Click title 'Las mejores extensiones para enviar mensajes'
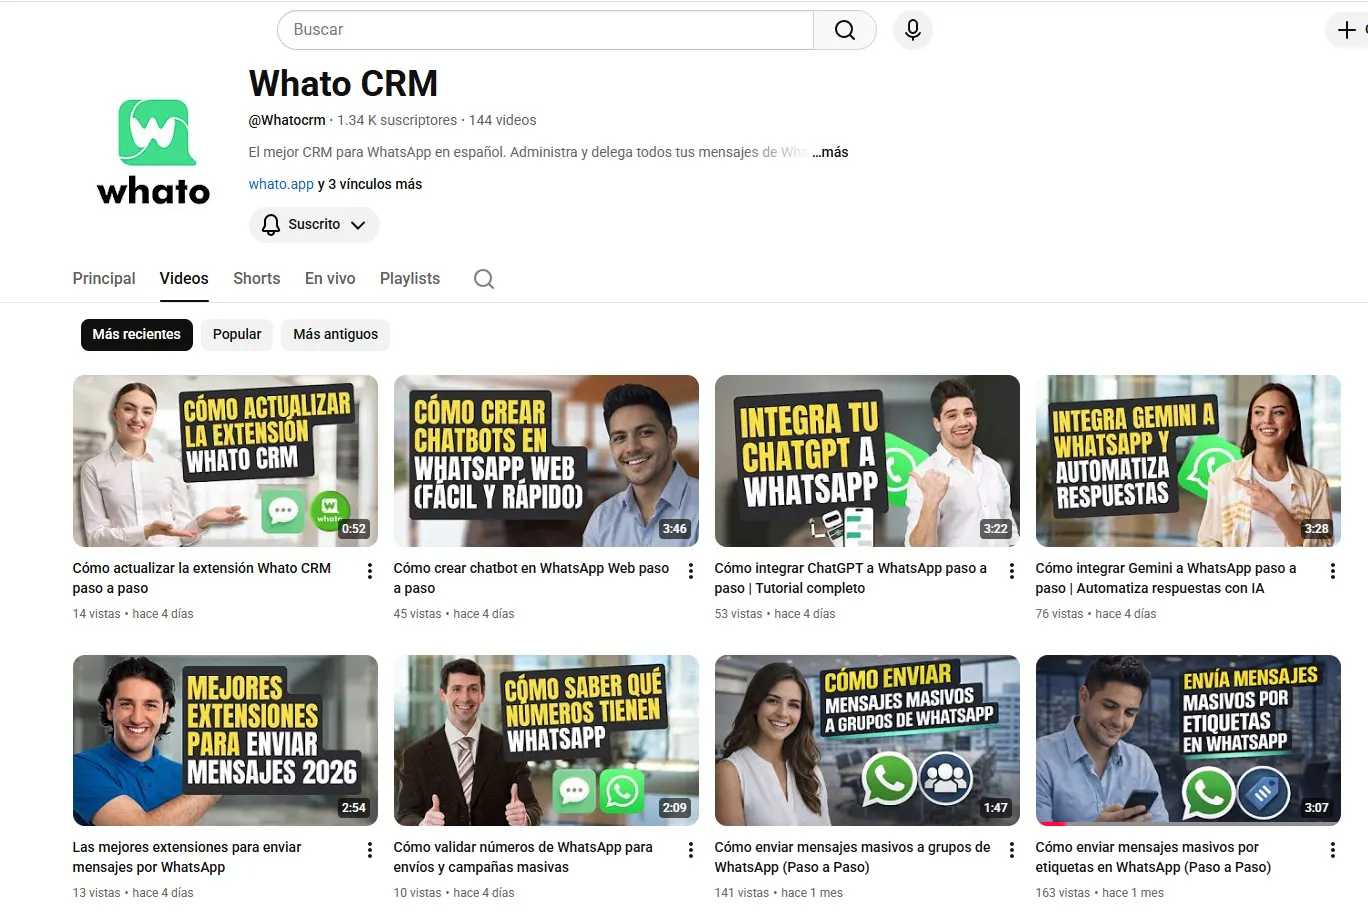Image resolution: width=1368 pixels, height=912 pixels. 187,857
